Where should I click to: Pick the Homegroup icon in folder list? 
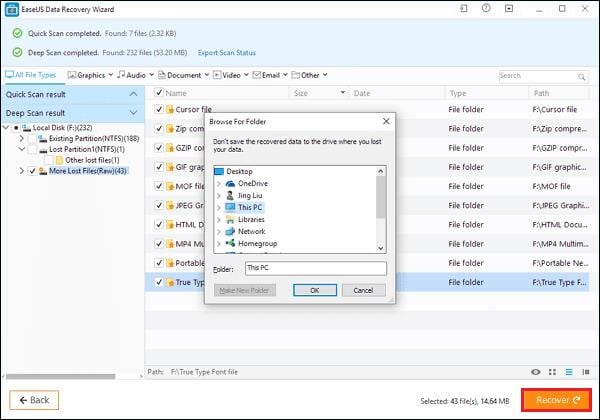coord(230,243)
